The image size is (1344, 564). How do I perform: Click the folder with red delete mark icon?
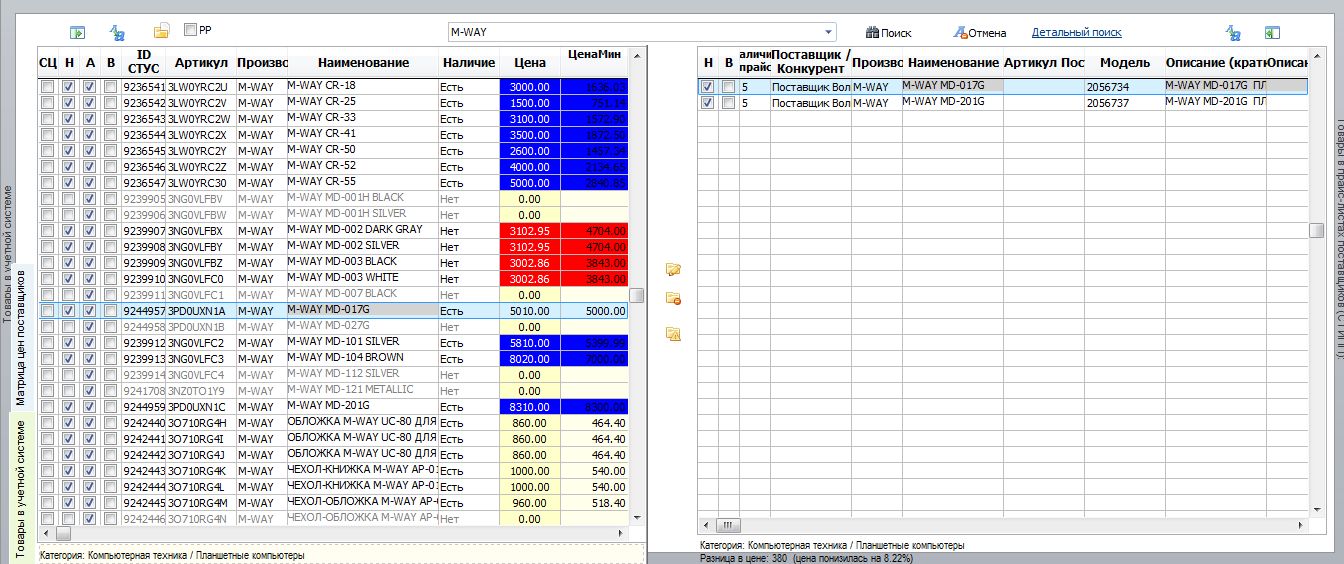tap(674, 298)
